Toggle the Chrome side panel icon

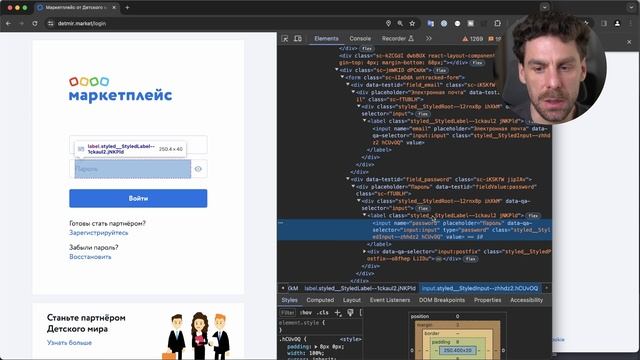pyautogui.click(x=604, y=24)
